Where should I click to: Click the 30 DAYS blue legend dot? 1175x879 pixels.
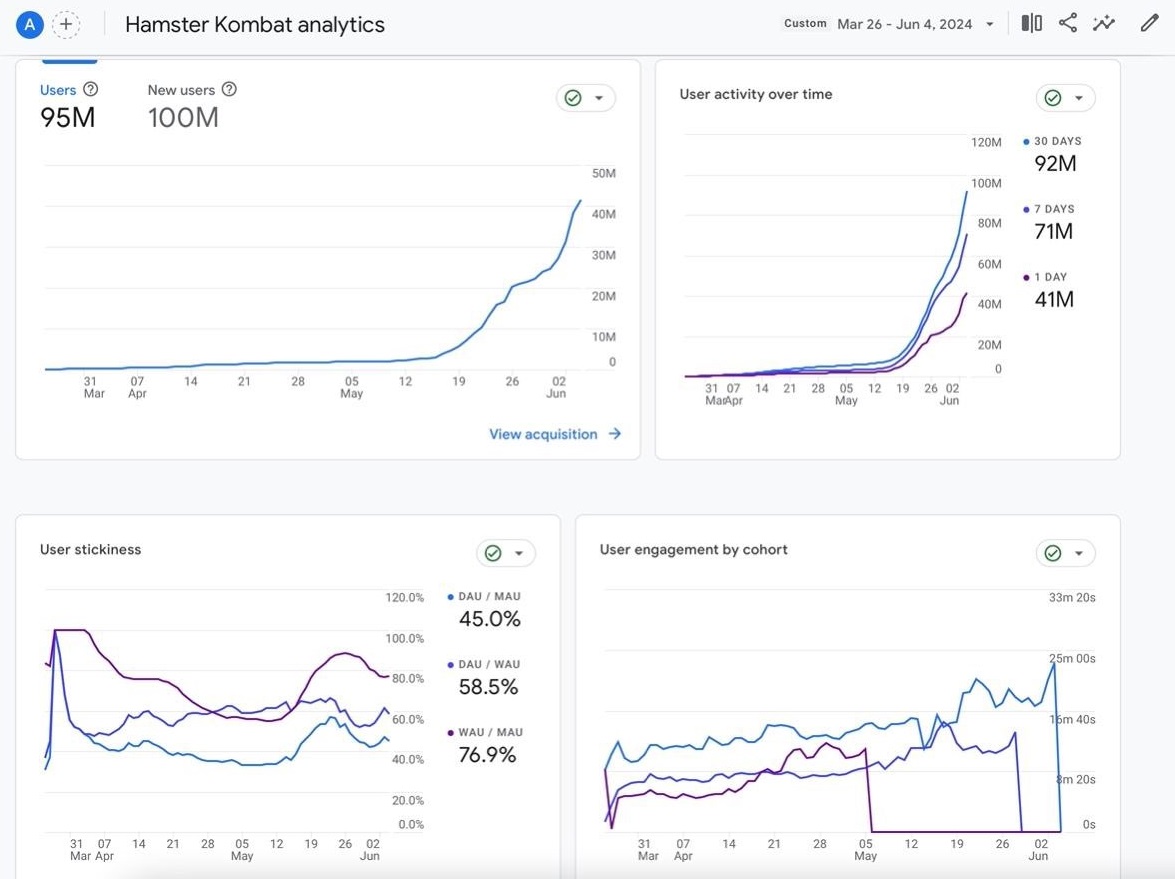(x=1026, y=142)
